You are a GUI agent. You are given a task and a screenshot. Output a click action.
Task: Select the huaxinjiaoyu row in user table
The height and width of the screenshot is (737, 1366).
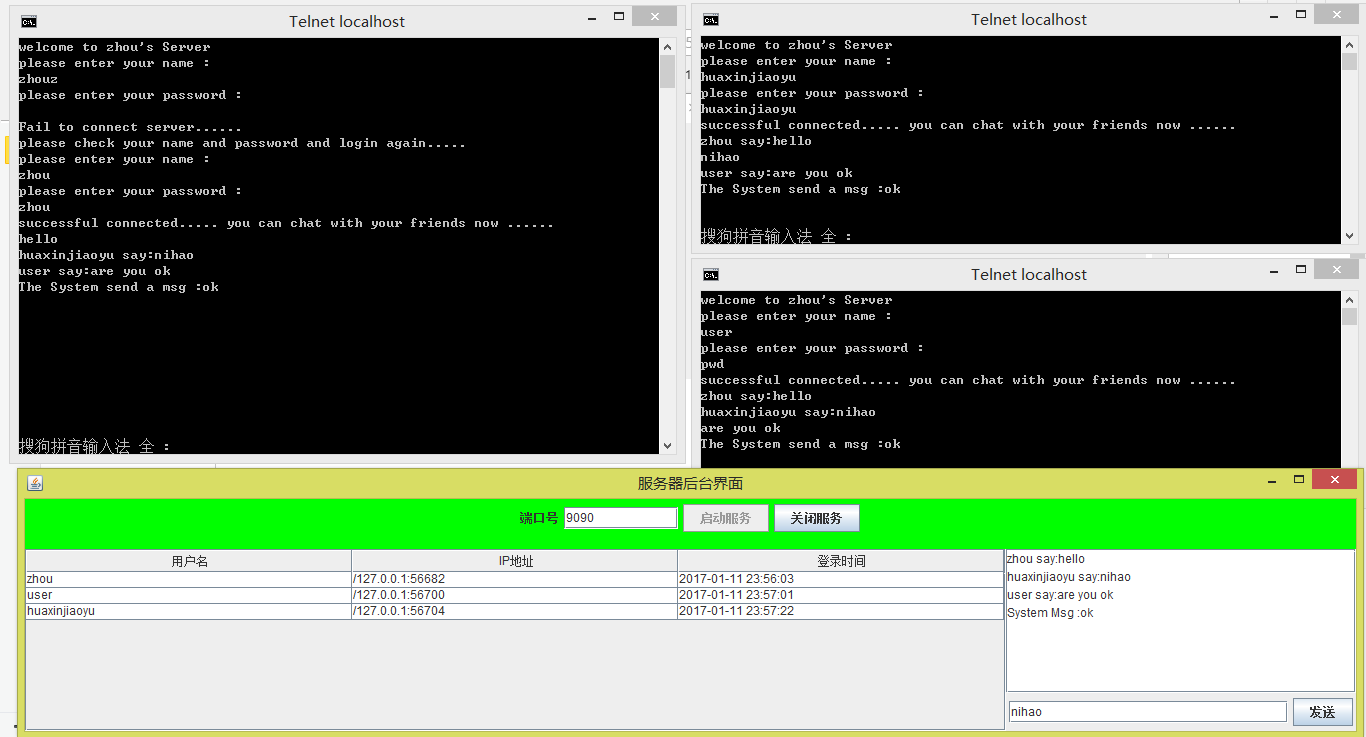515,611
